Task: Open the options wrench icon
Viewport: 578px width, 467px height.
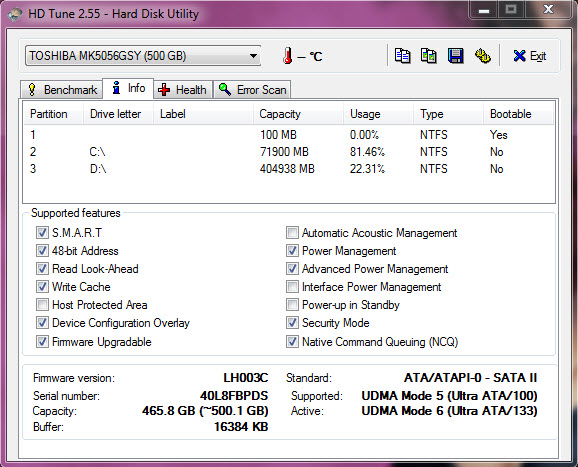Action: pyautogui.click(x=482, y=56)
